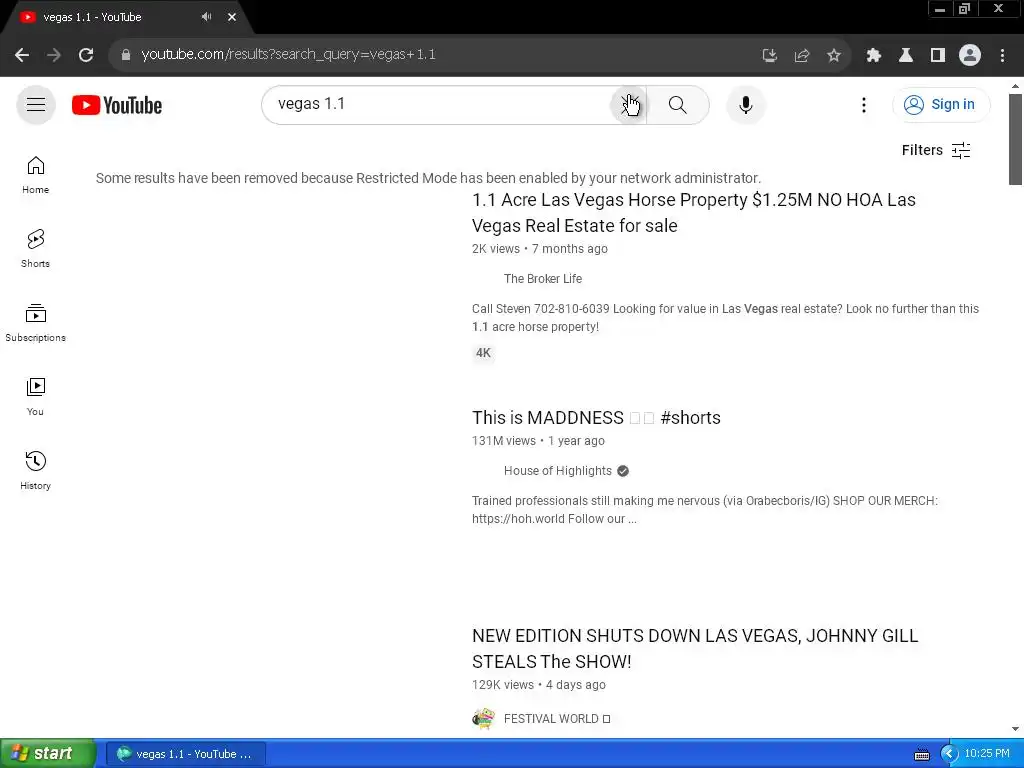Run search with magnifier button
The width and height of the screenshot is (1024, 768).
coord(678,104)
